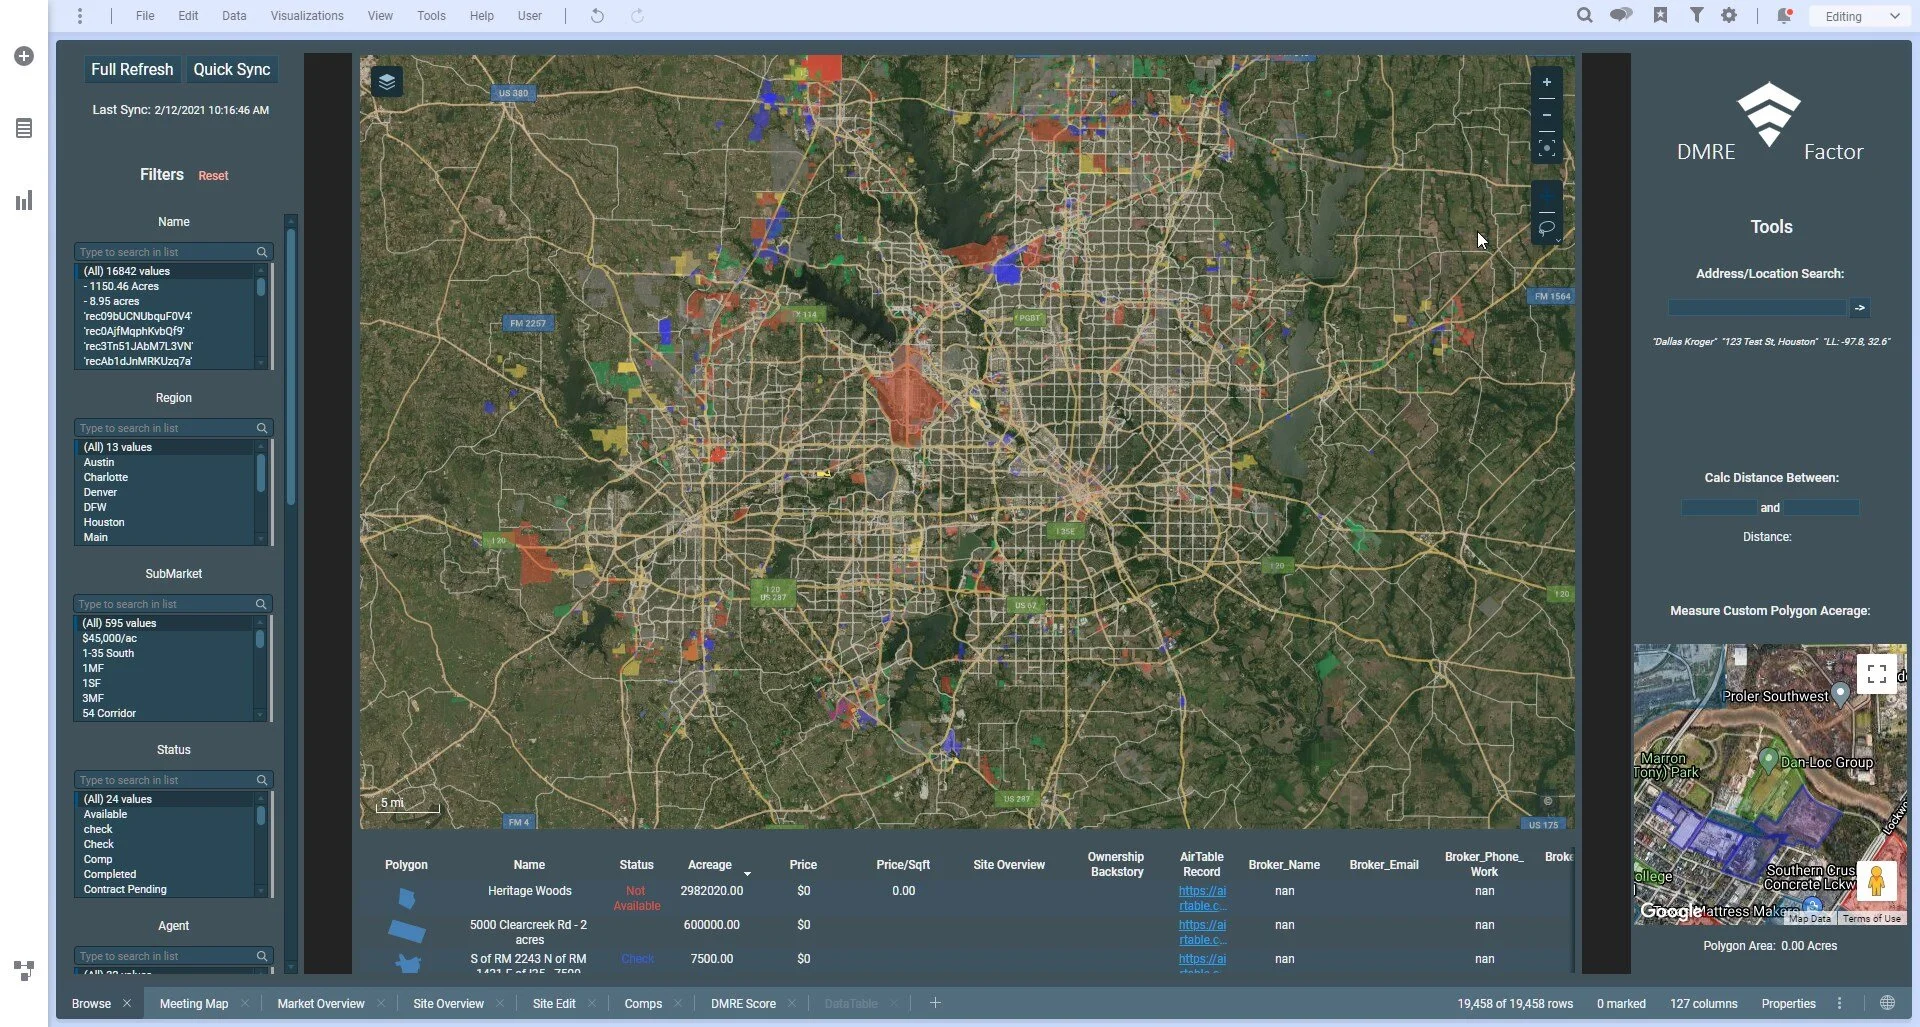Screen dimensions: 1920x1027
Task: Open the settings gear icon
Action: [x=1729, y=15]
